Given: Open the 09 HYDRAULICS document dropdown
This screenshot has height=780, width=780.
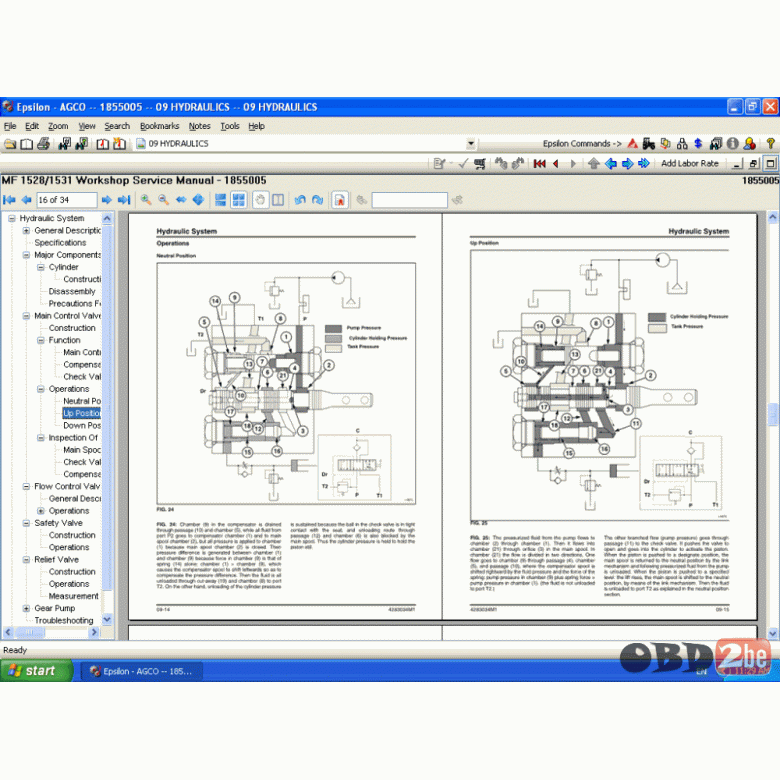Looking at the screenshot, I should [x=471, y=144].
